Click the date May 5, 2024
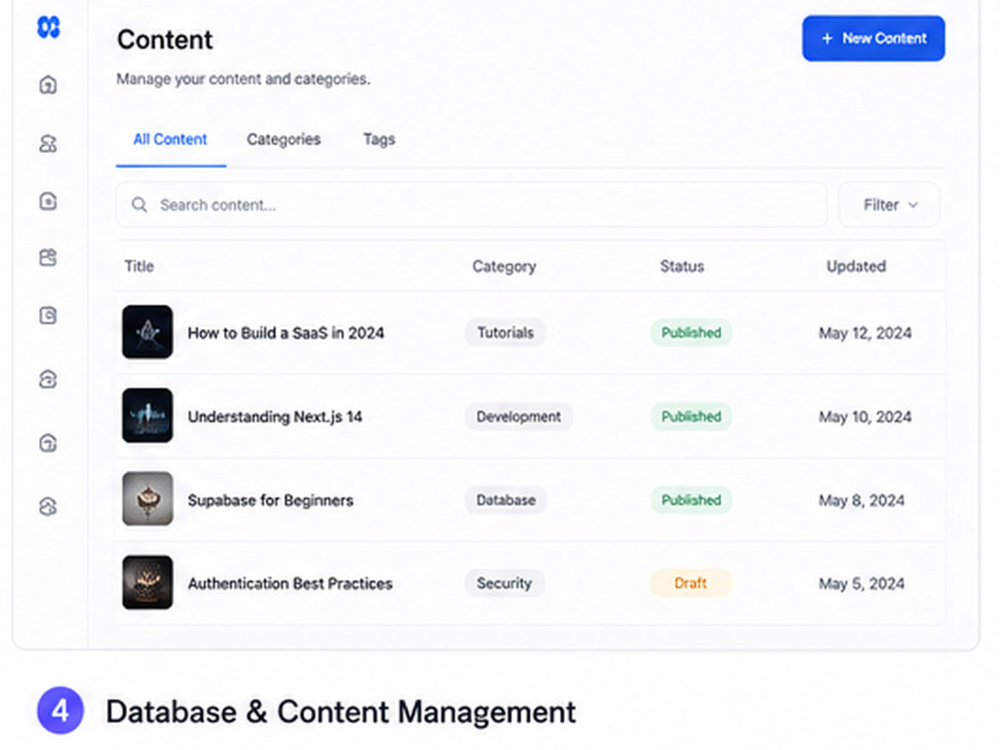Viewport: 1000px width, 750px height. (862, 584)
